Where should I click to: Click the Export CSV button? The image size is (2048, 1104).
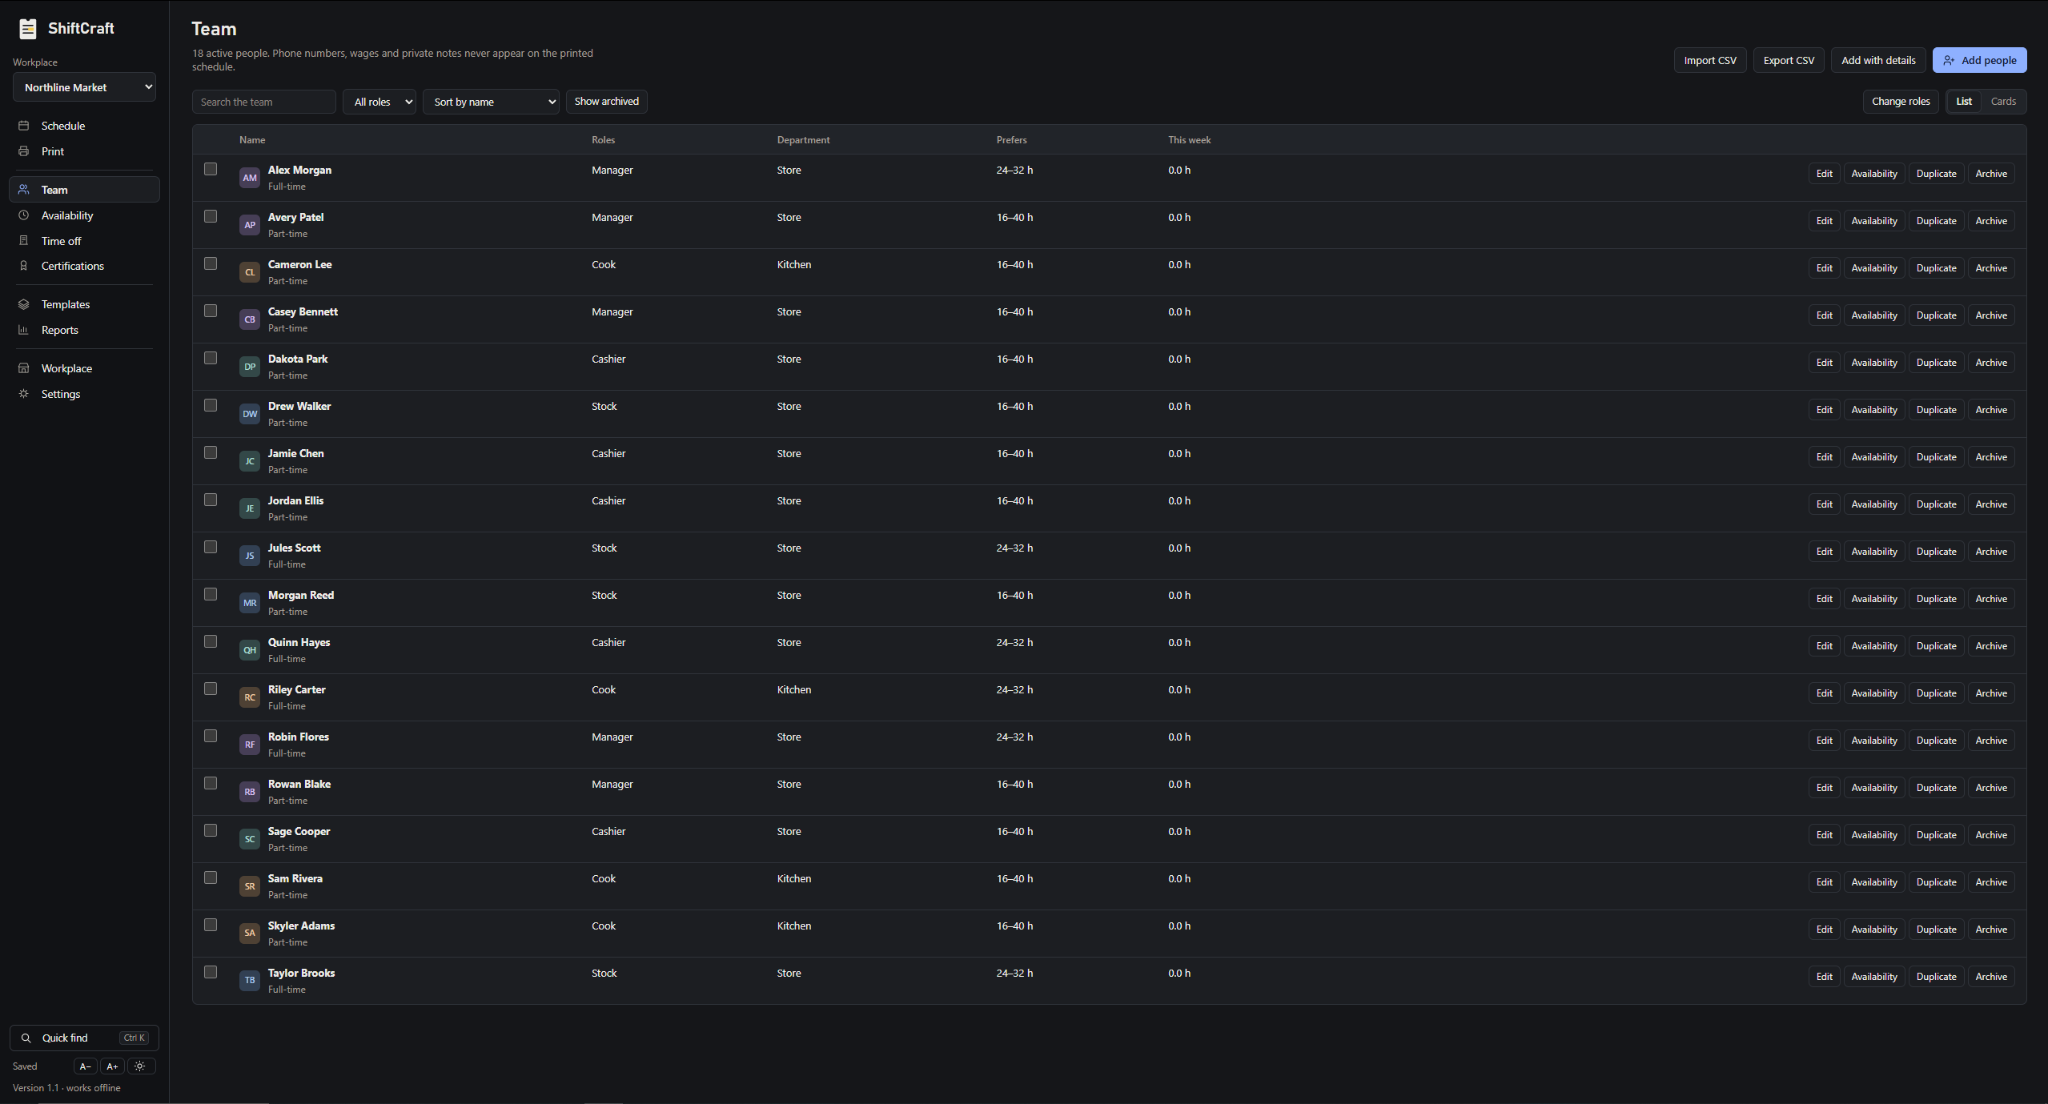1788,60
